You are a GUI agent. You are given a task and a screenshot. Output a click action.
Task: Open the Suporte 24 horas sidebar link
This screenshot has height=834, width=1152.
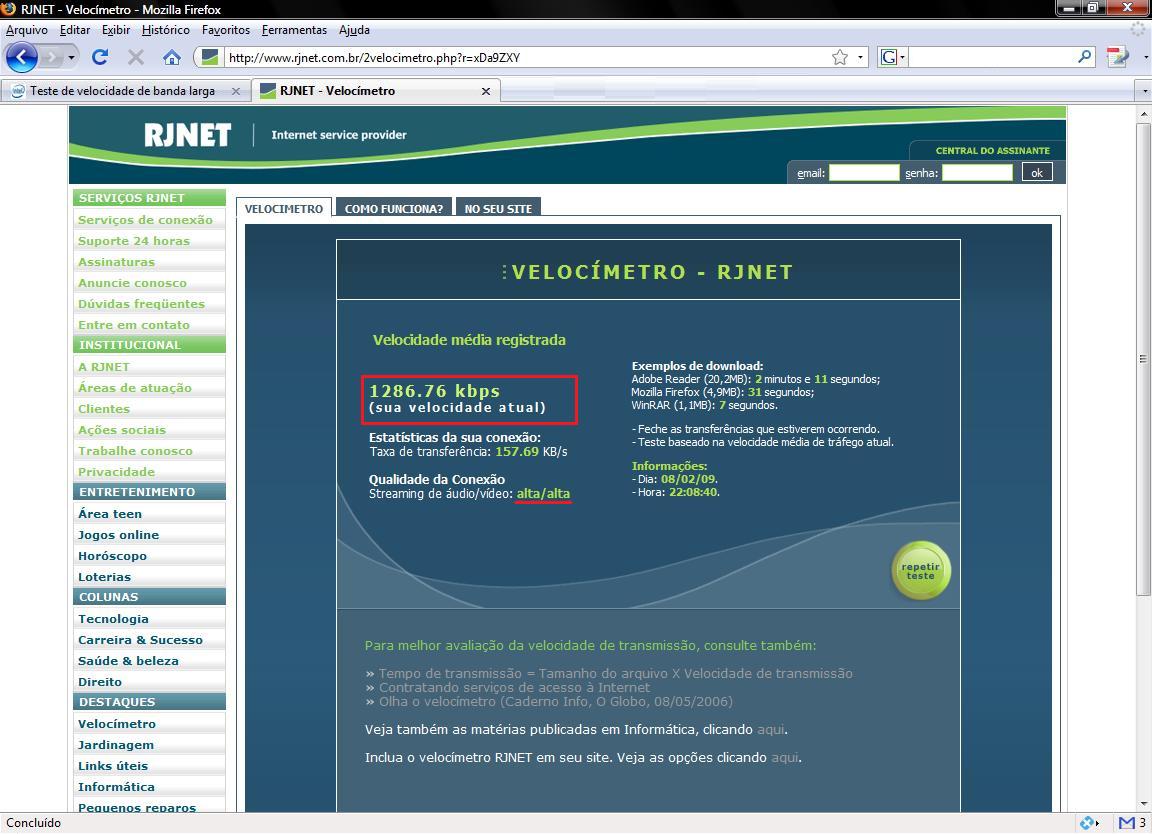[134, 241]
